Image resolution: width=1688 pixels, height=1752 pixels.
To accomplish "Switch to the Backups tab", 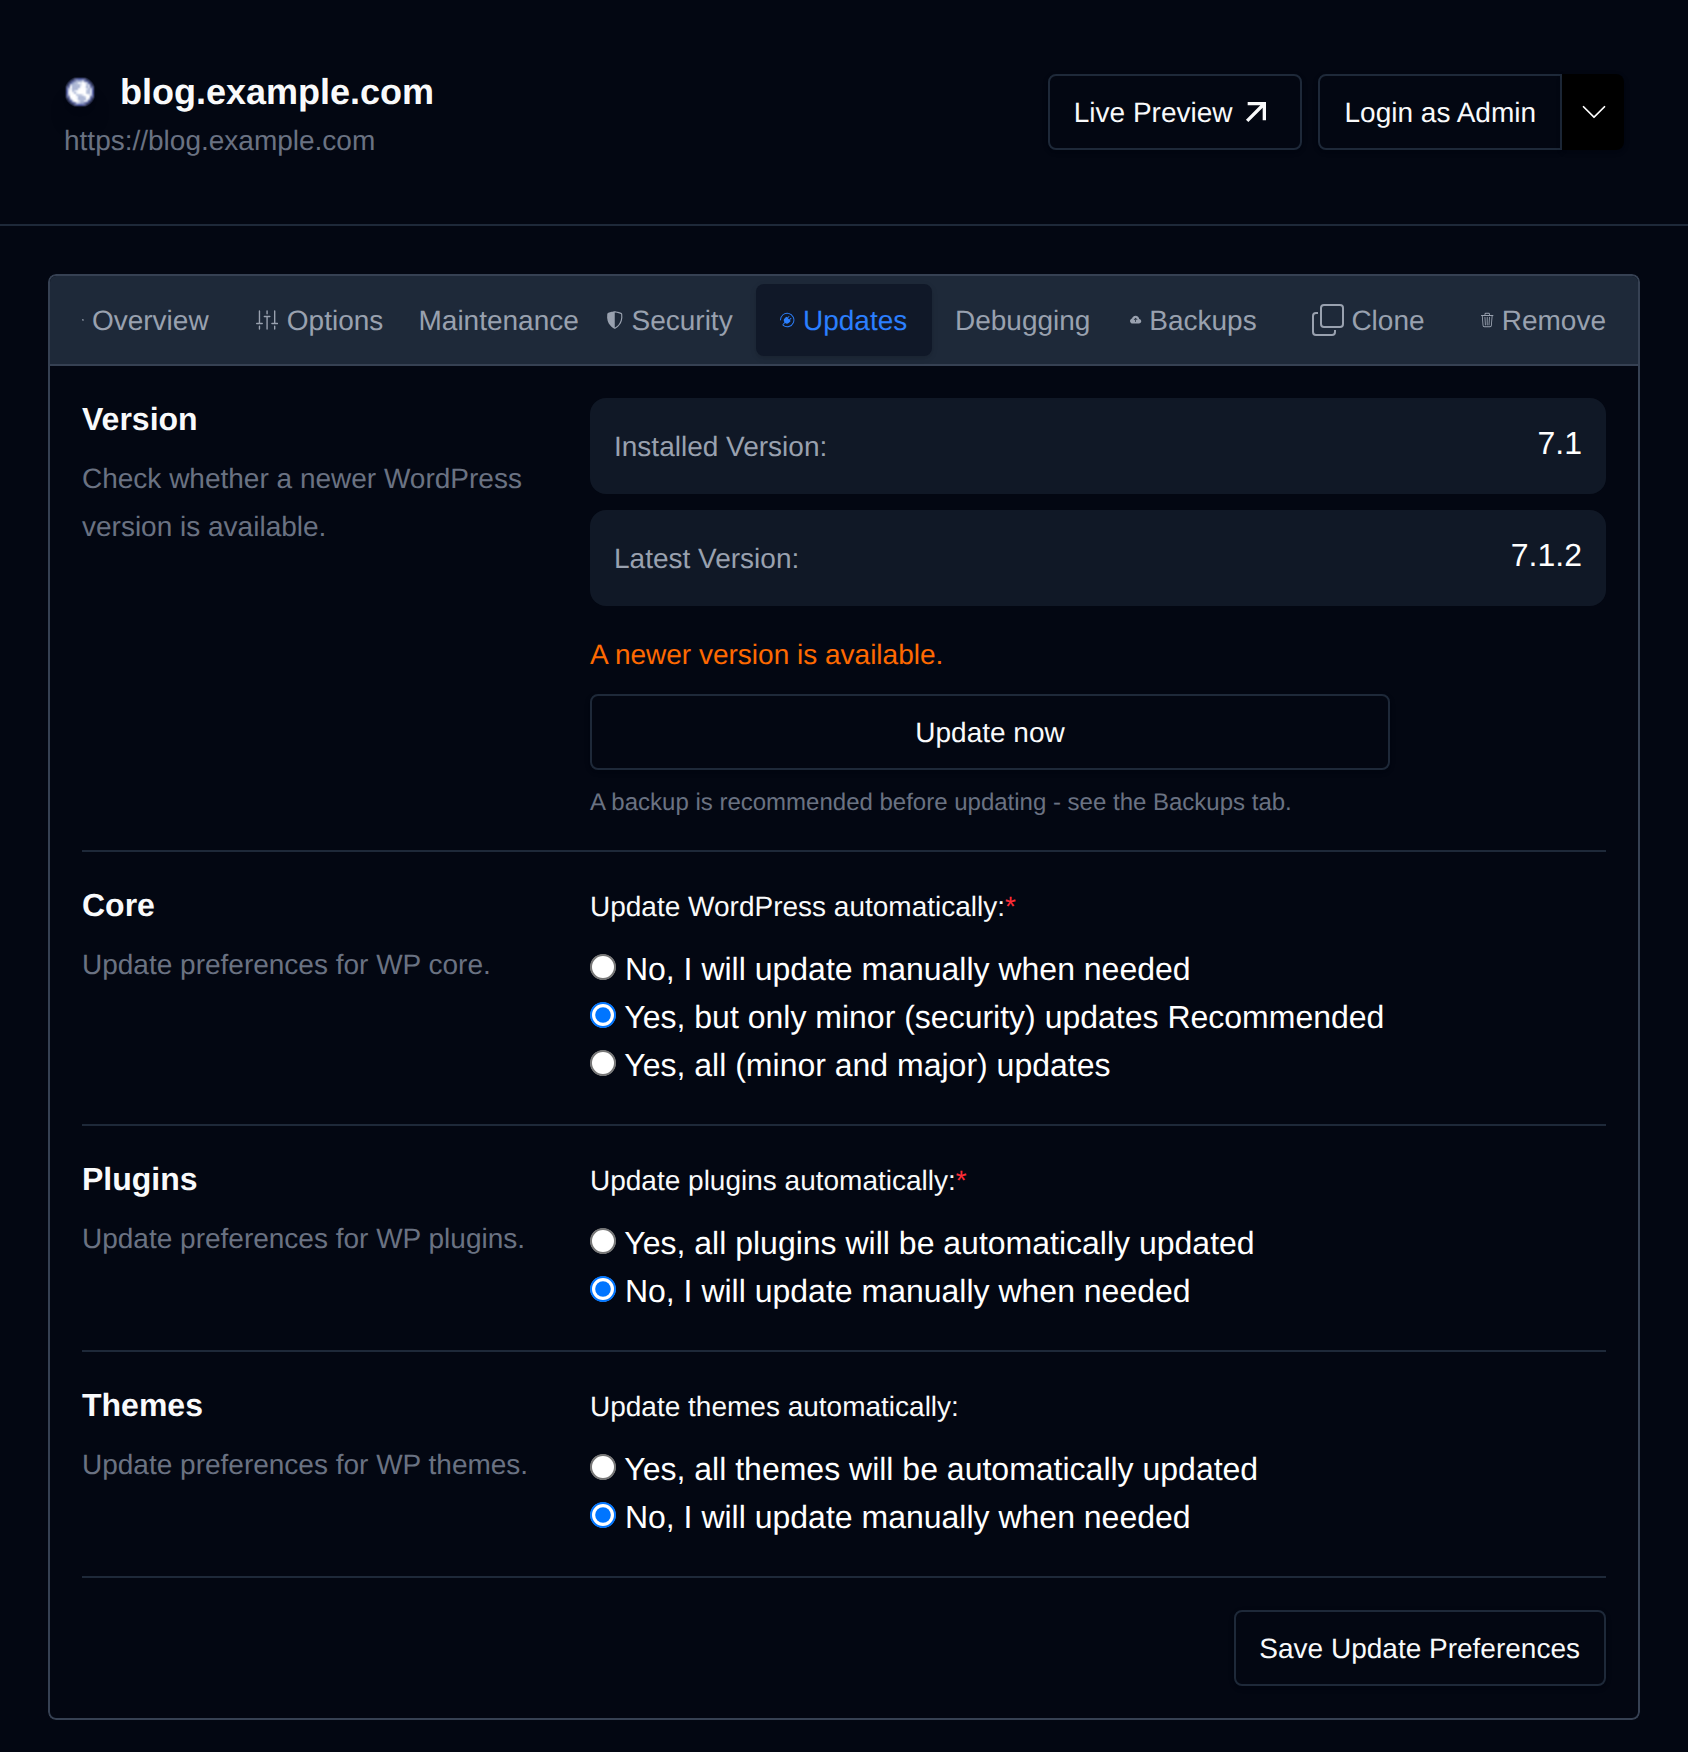I will click(1193, 320).
